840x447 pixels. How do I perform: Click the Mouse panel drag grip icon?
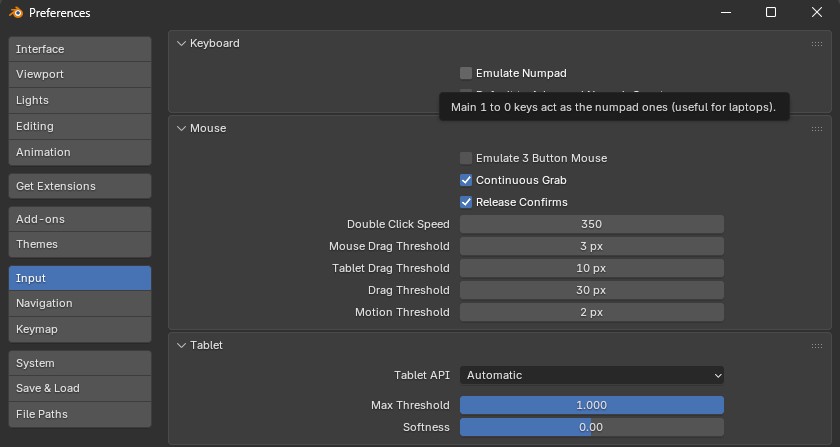click(x=817, y=128)
